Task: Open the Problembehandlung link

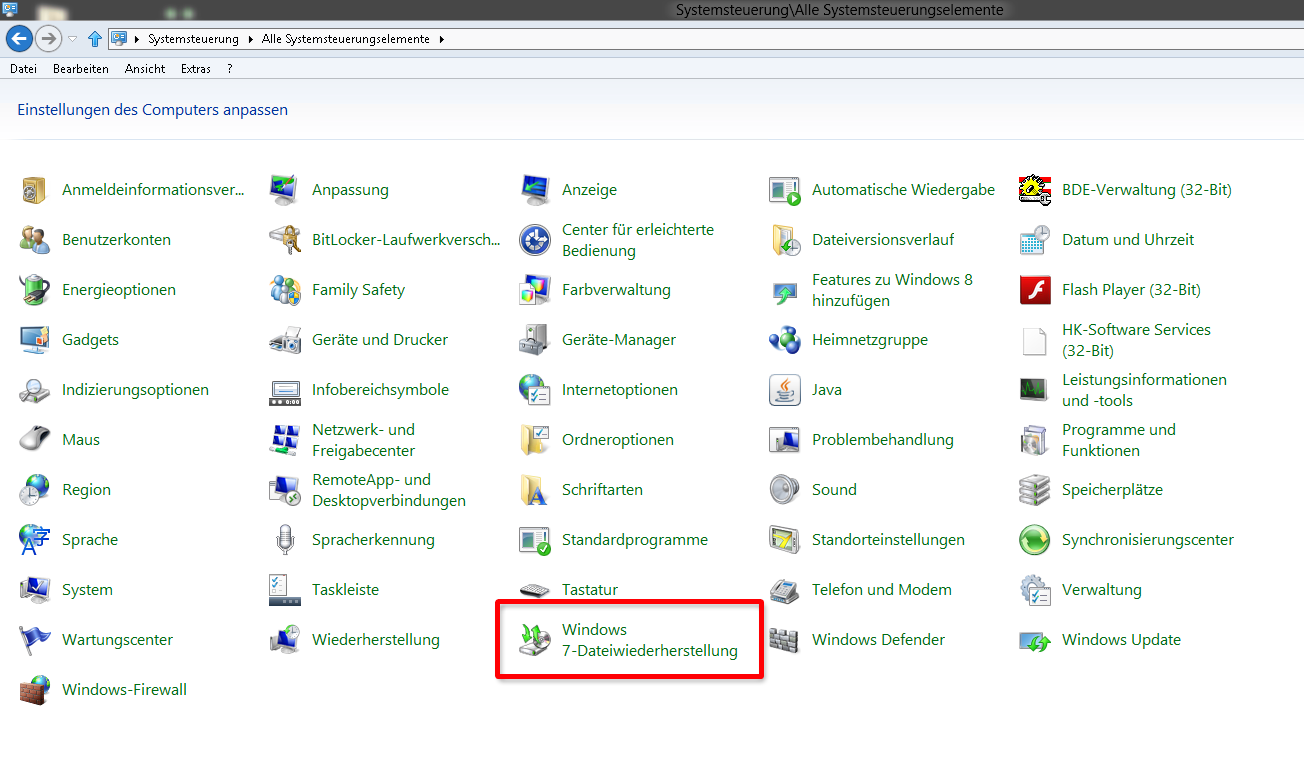Action: pos(883,440)
